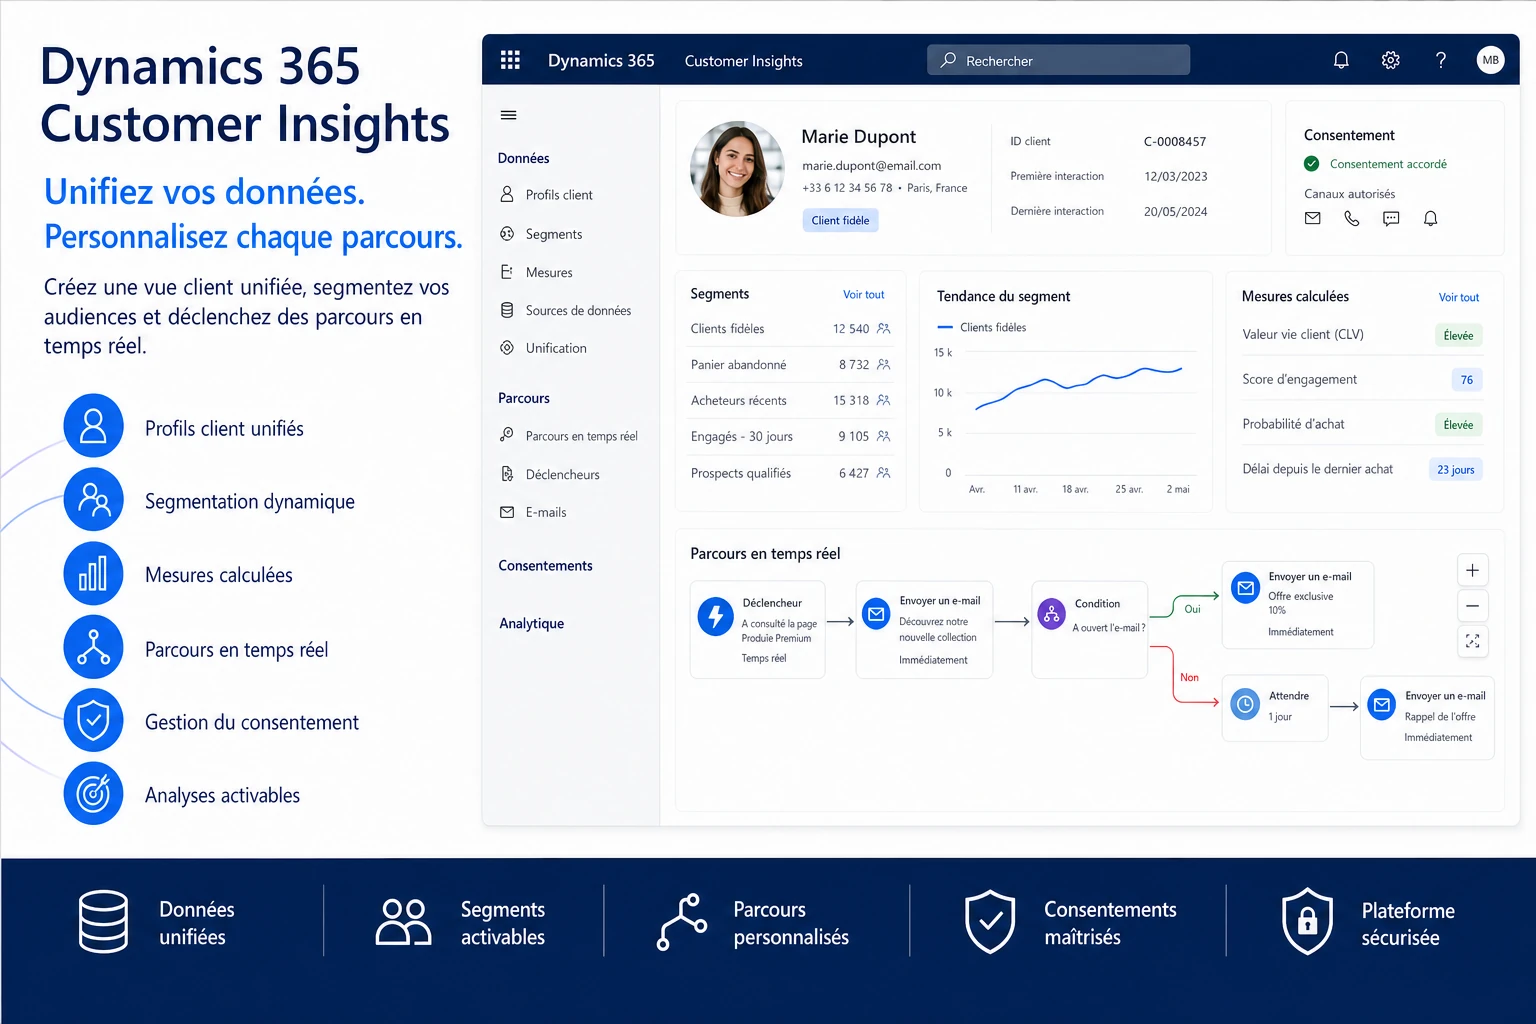Click the 23 jours badge
The height and width of the screenshot is (1024, 1536).
click(1456, 470)
